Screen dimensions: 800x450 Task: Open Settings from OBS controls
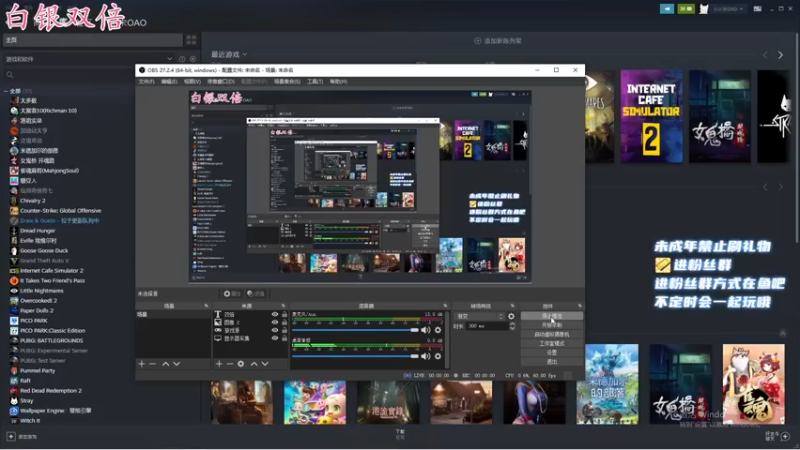pos(552,353)
